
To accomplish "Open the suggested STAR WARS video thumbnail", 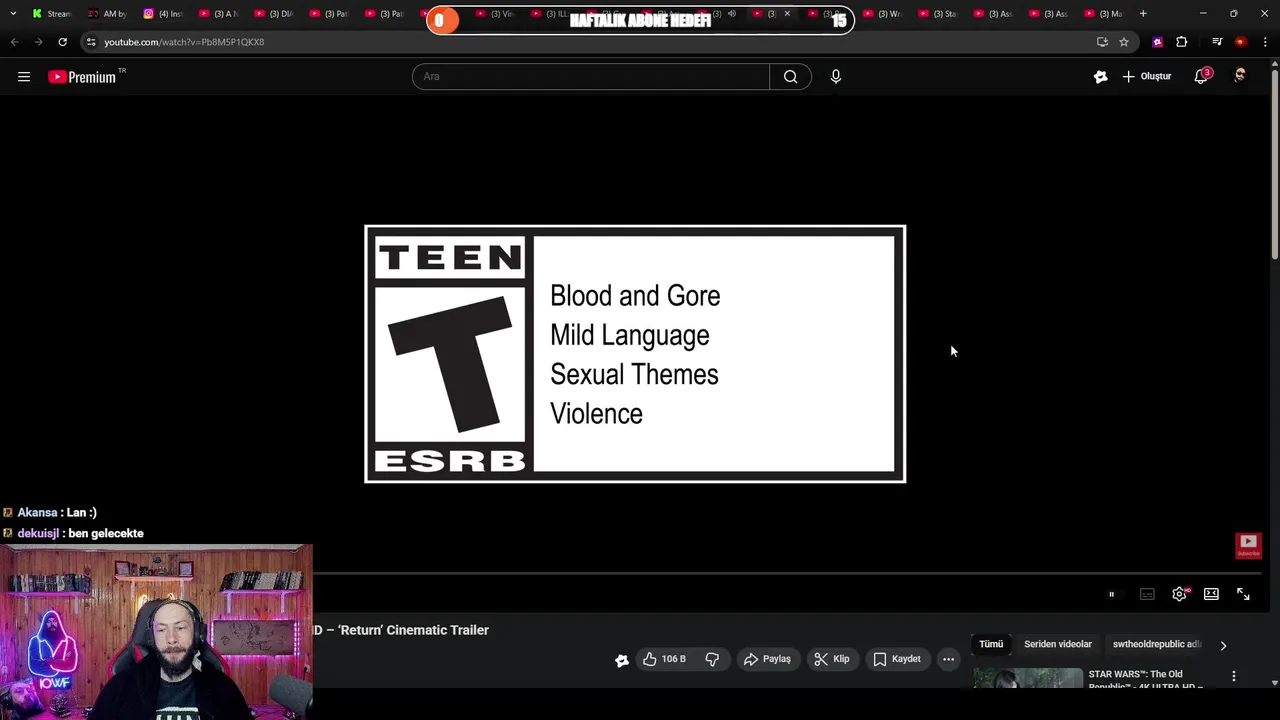I will [1028, 678].
